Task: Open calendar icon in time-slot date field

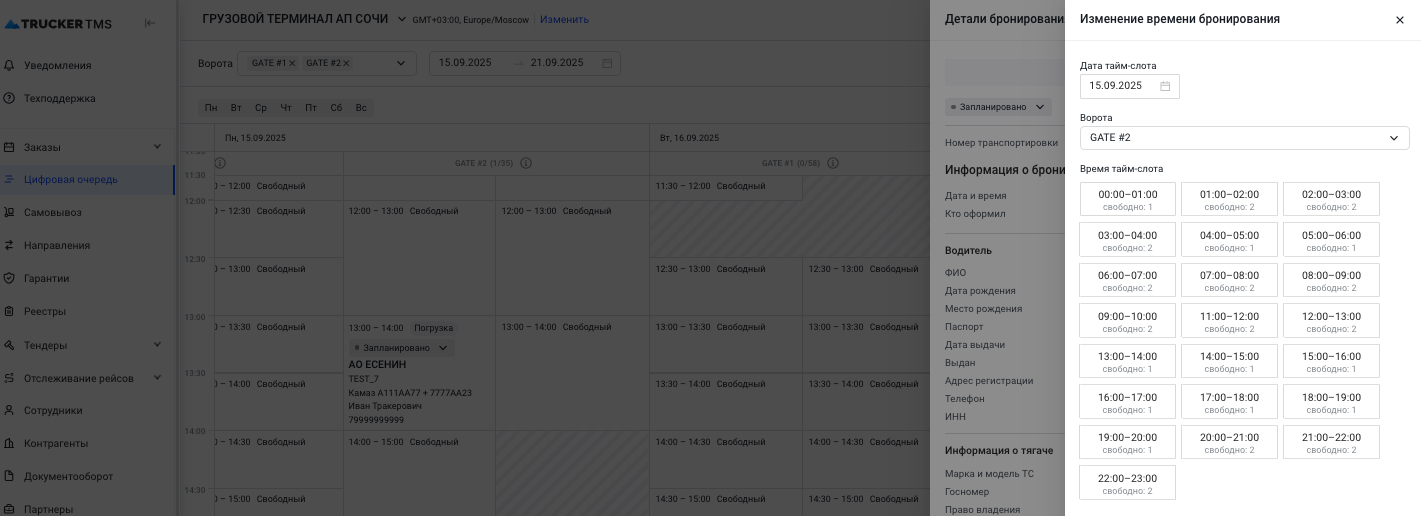Action: point(1165,86)
